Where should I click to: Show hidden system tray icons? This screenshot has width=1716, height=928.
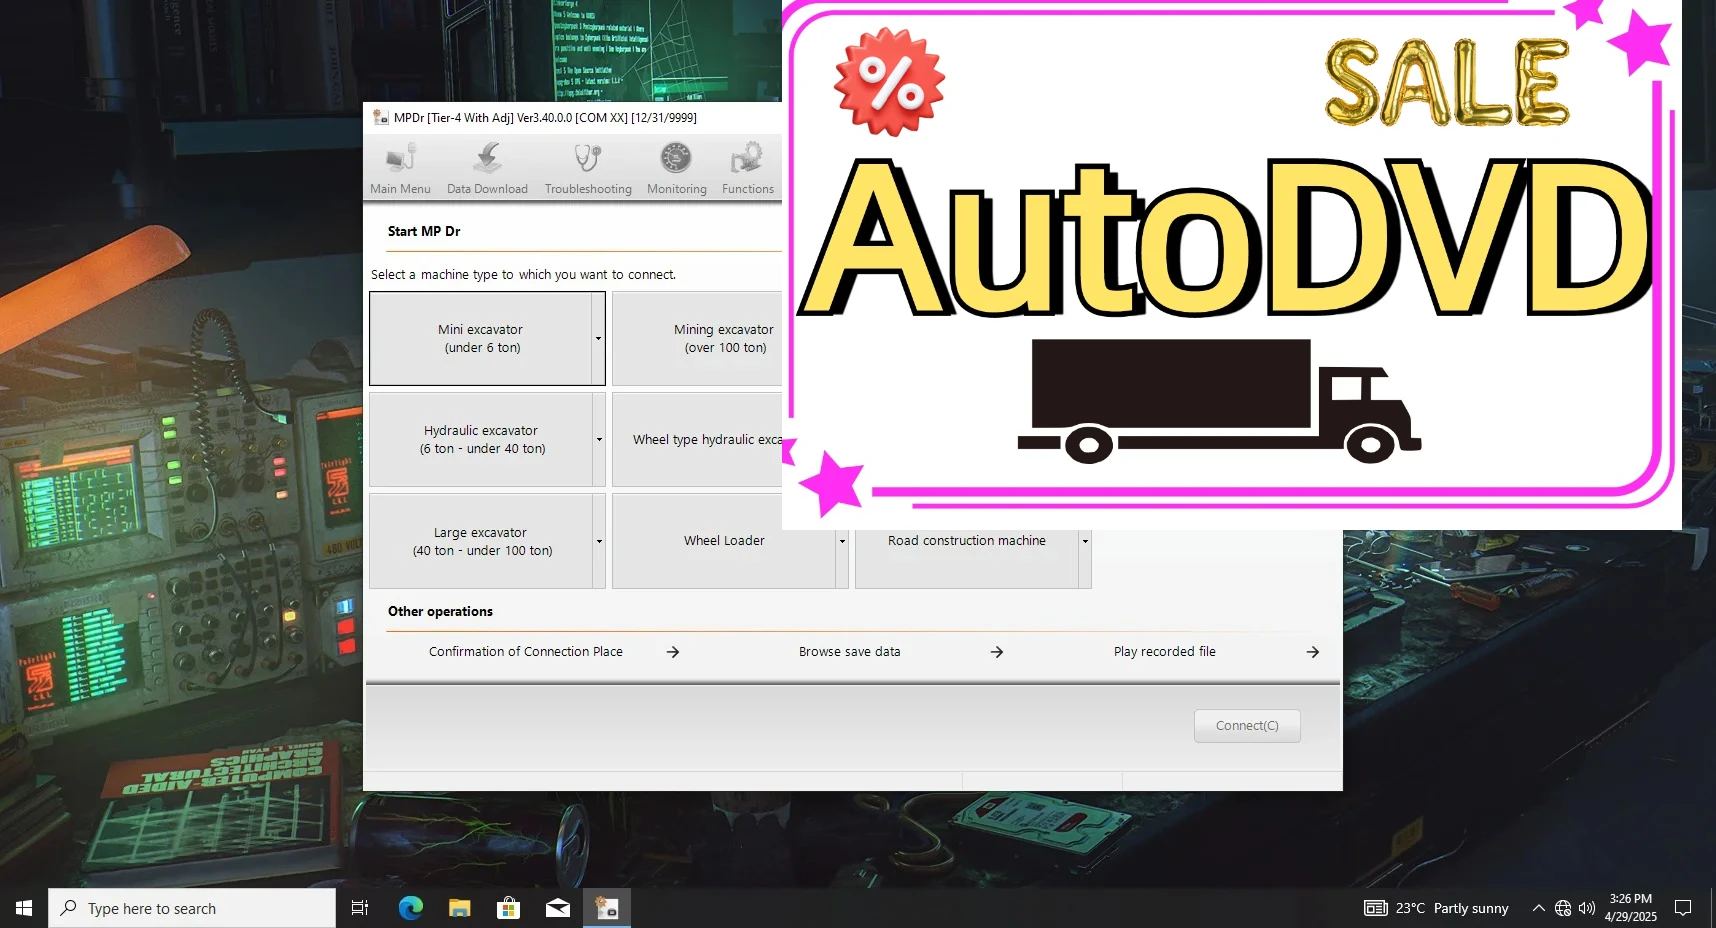click(1538, 908)
